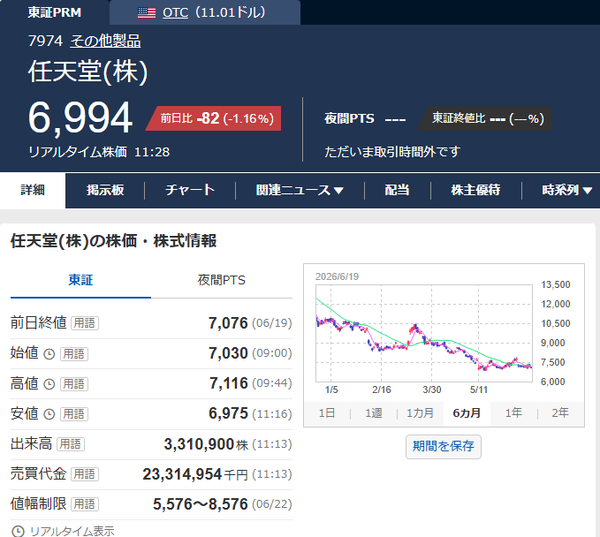The height and width of the screenshot is (537, 600).
Task: Click the 出来高 value 3,310,900
Action: point(199,444)
